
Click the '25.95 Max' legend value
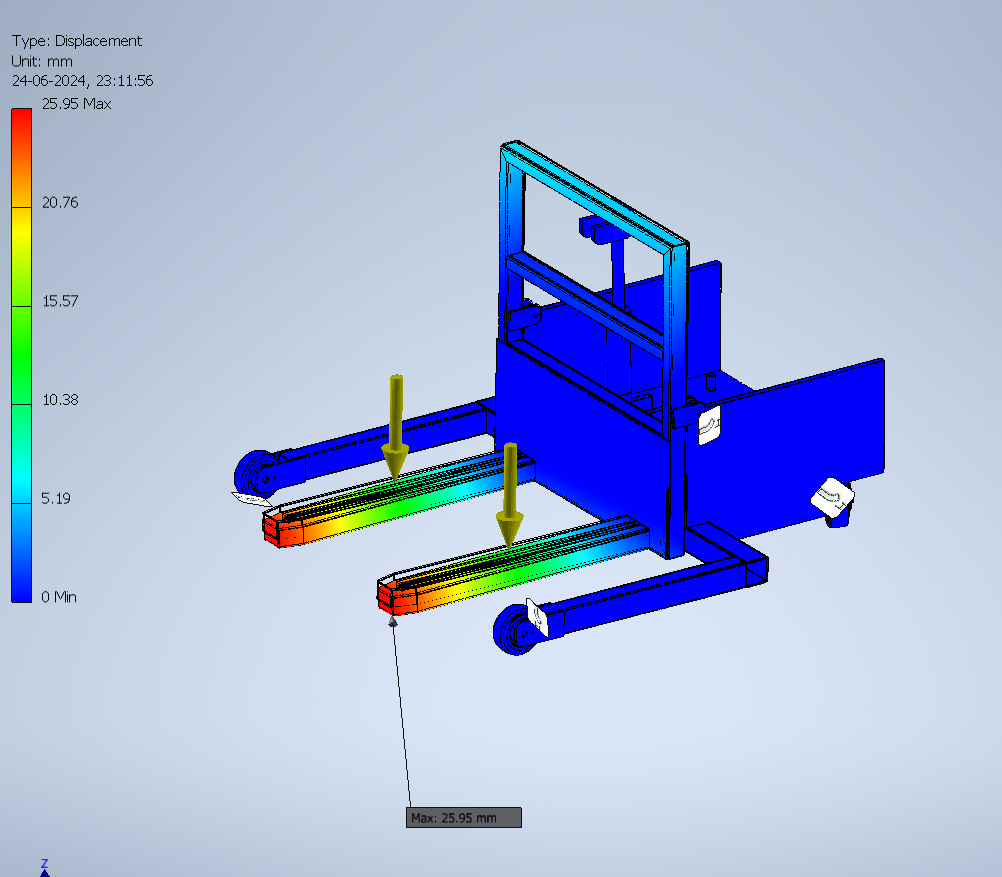click(x=76, y=104)
